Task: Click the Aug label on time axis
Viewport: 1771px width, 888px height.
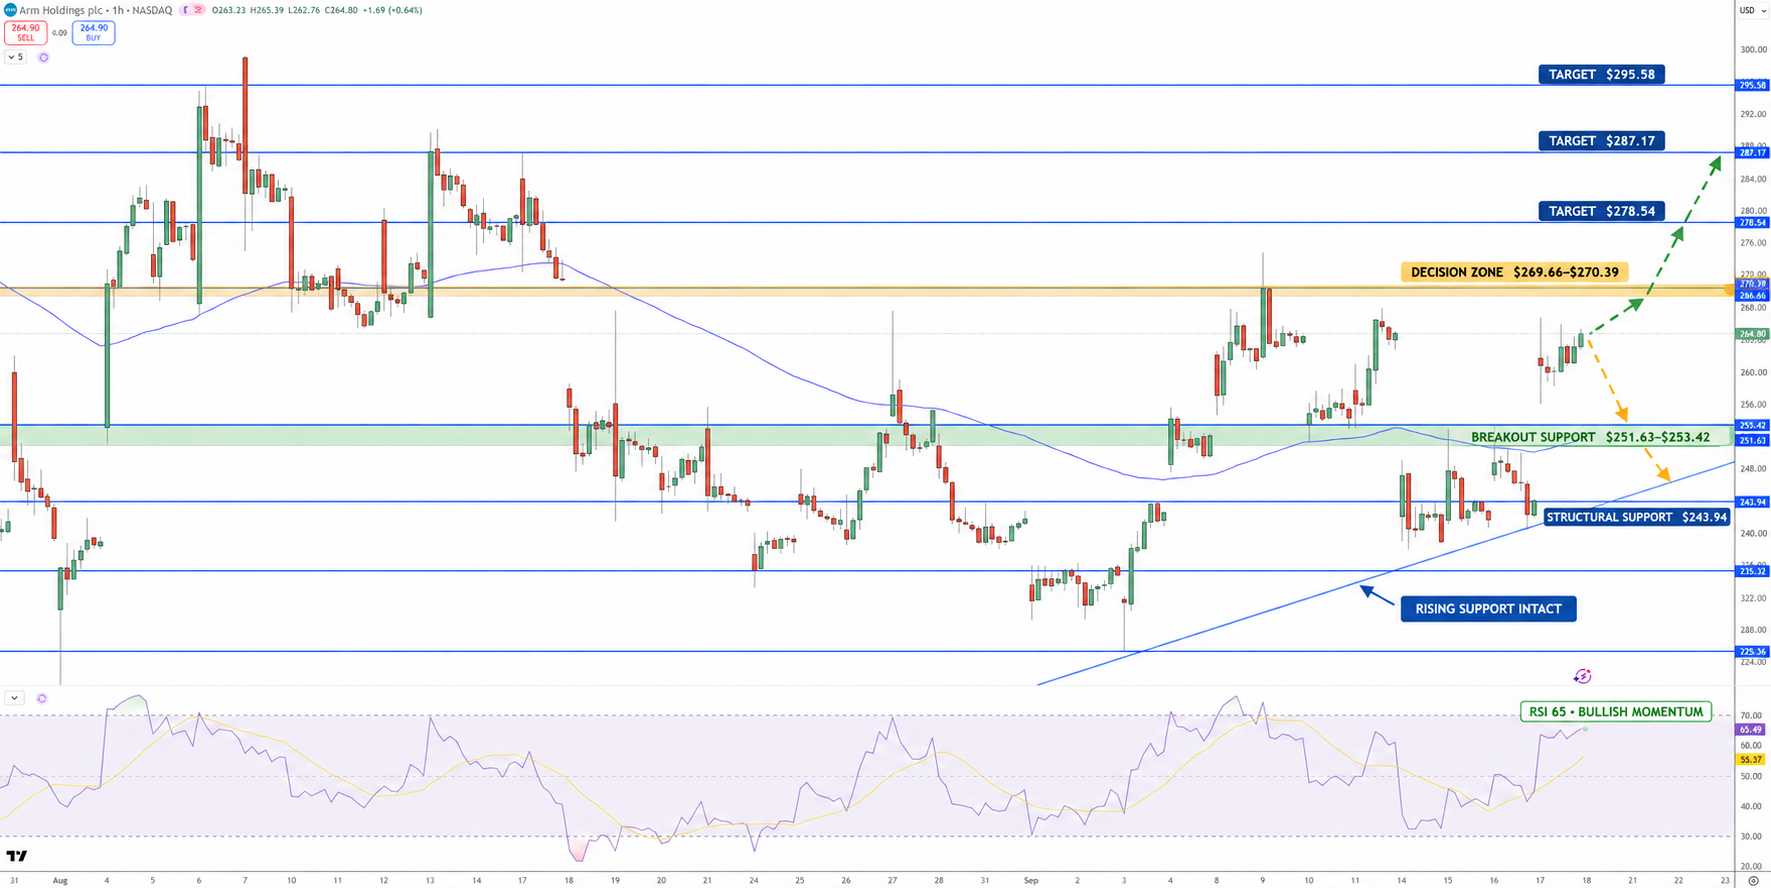Action: [x=60, y=881]
